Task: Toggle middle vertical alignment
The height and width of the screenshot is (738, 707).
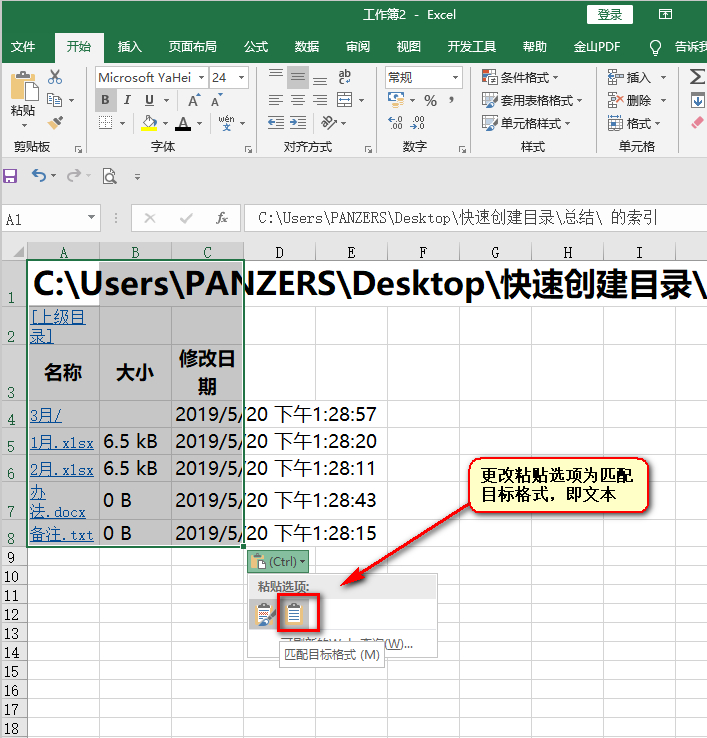Action: pyautogui.click(x=297, y=77)
